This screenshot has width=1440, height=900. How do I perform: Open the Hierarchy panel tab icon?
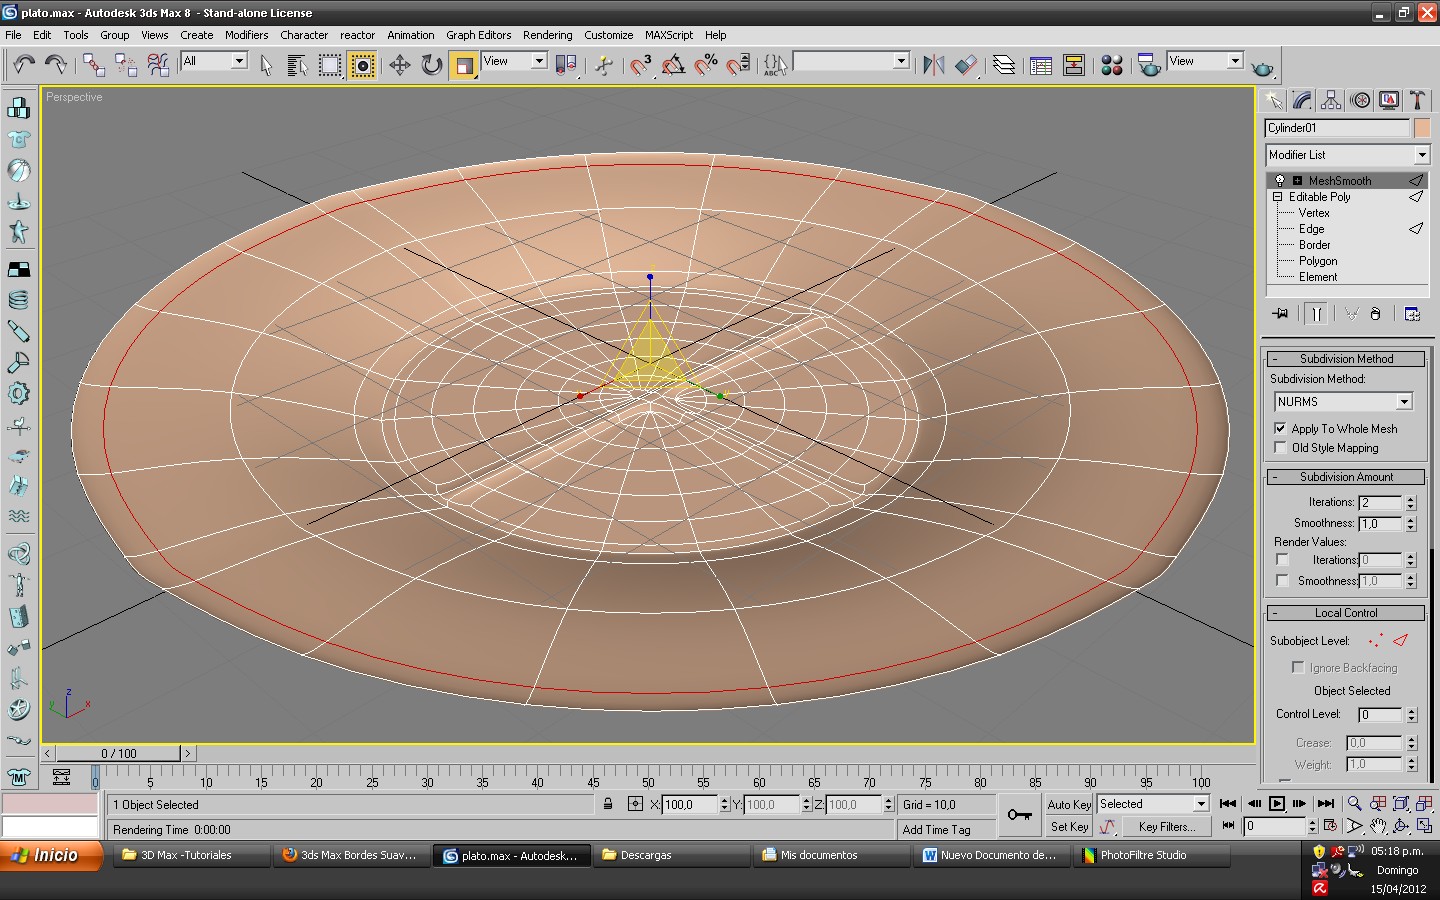[1331, 100]
